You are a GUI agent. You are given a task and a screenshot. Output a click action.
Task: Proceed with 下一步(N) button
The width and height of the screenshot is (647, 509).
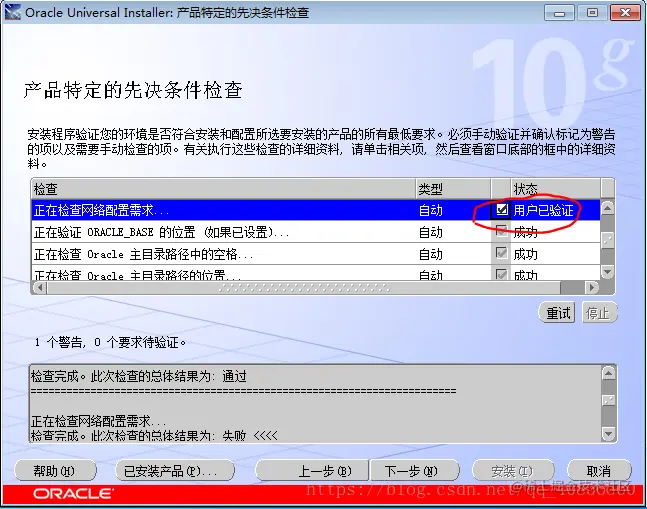click(x=414, y=471)
